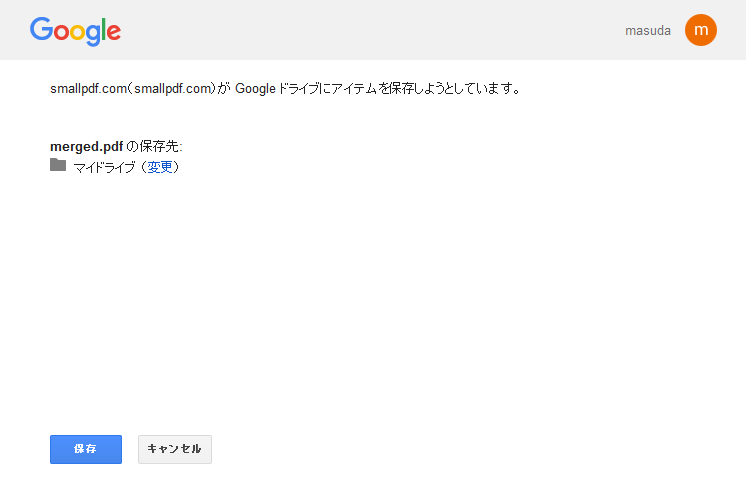Image resolution: width=746 pixels, height=490 pixels.
Task: Click the yellow 'o' of the Google logo
Action: 78,32
